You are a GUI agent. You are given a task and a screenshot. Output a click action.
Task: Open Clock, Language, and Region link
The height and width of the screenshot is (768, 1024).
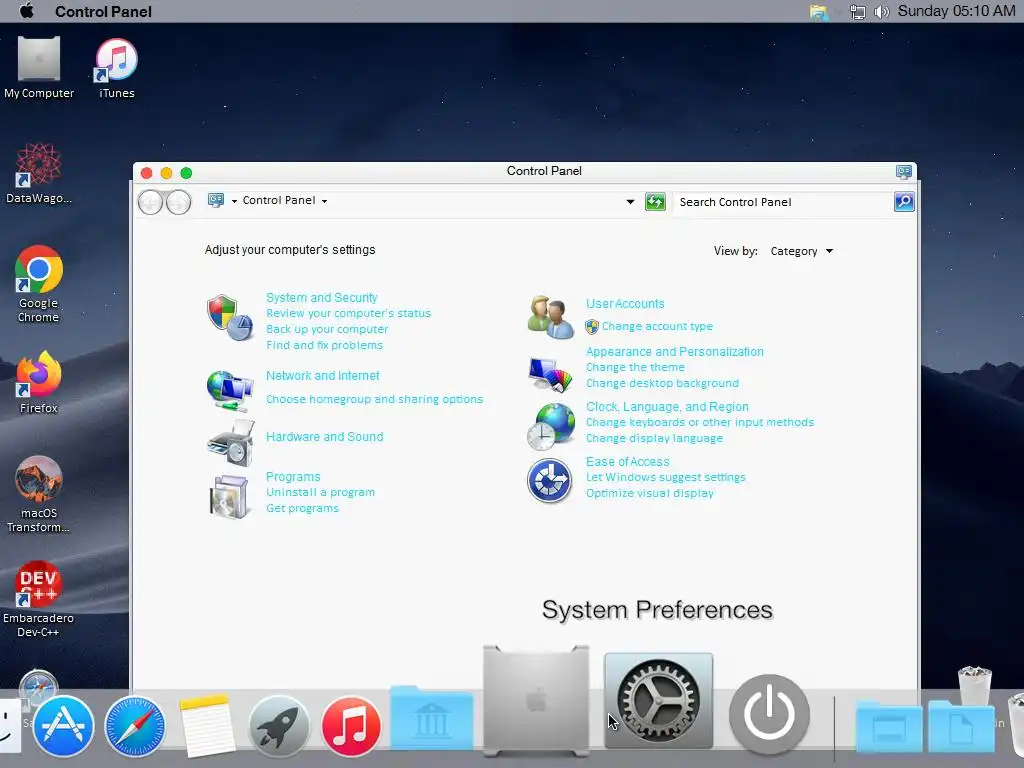coord(667,406)
